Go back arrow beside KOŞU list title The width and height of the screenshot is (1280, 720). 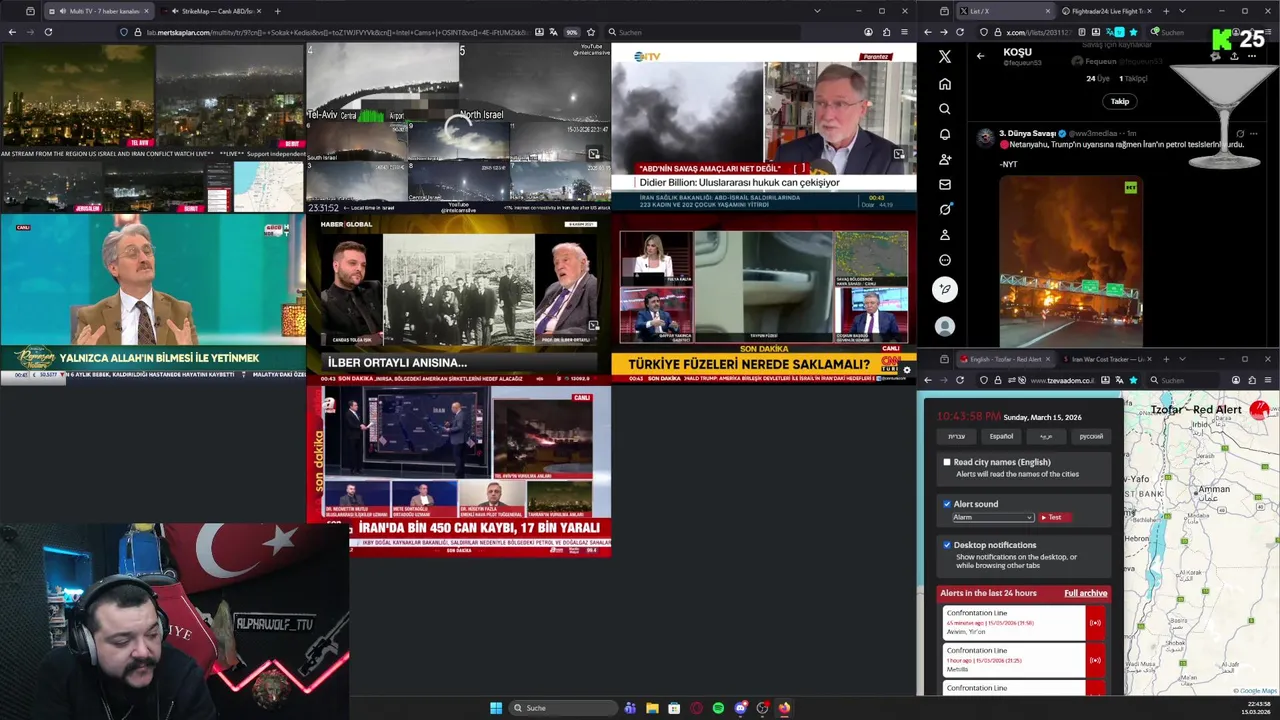tap(980, 56)
